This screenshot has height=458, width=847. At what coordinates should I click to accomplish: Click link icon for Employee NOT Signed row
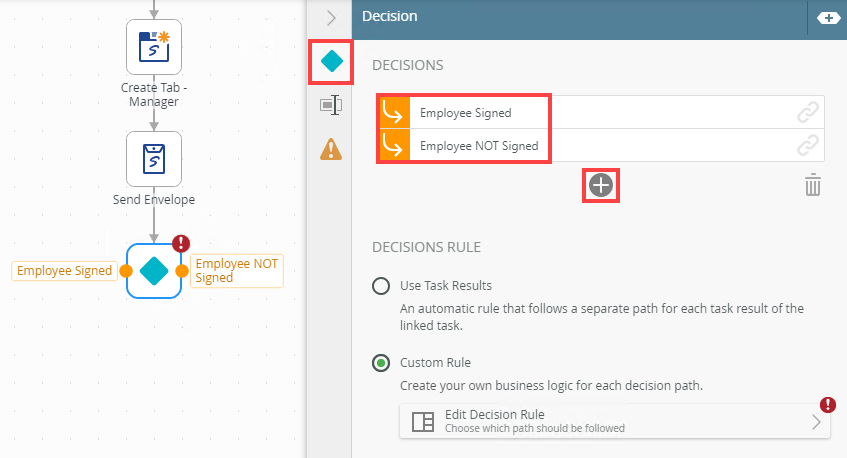click(808, 146)
